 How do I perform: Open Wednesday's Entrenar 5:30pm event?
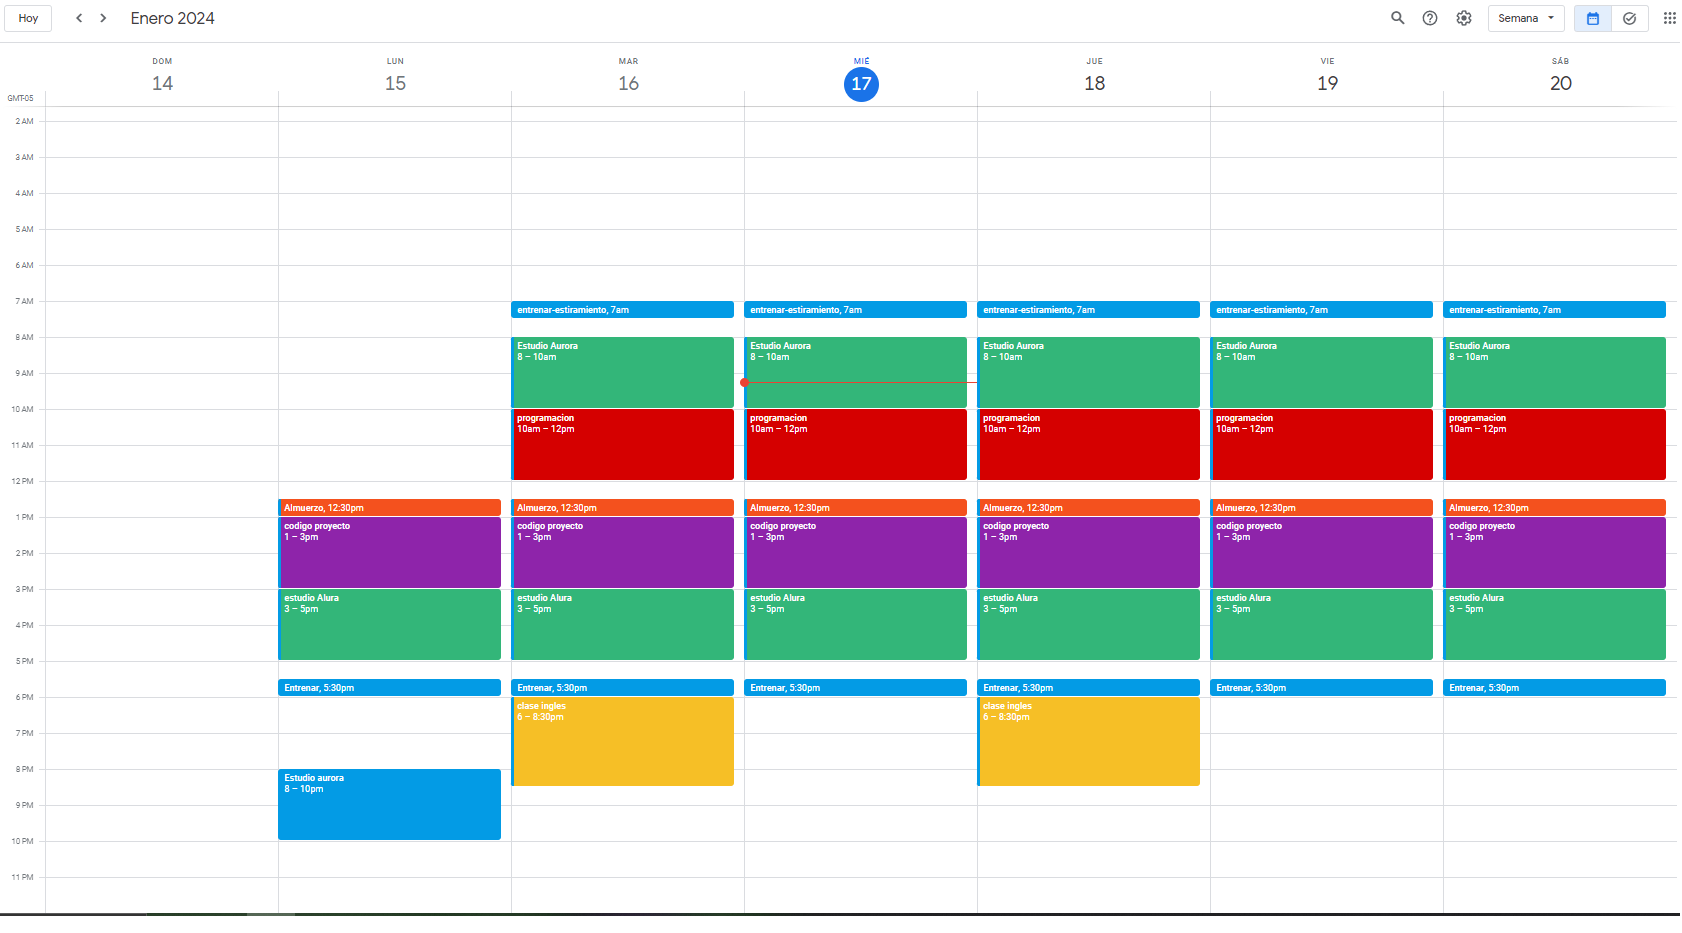[x=855, y=688]
